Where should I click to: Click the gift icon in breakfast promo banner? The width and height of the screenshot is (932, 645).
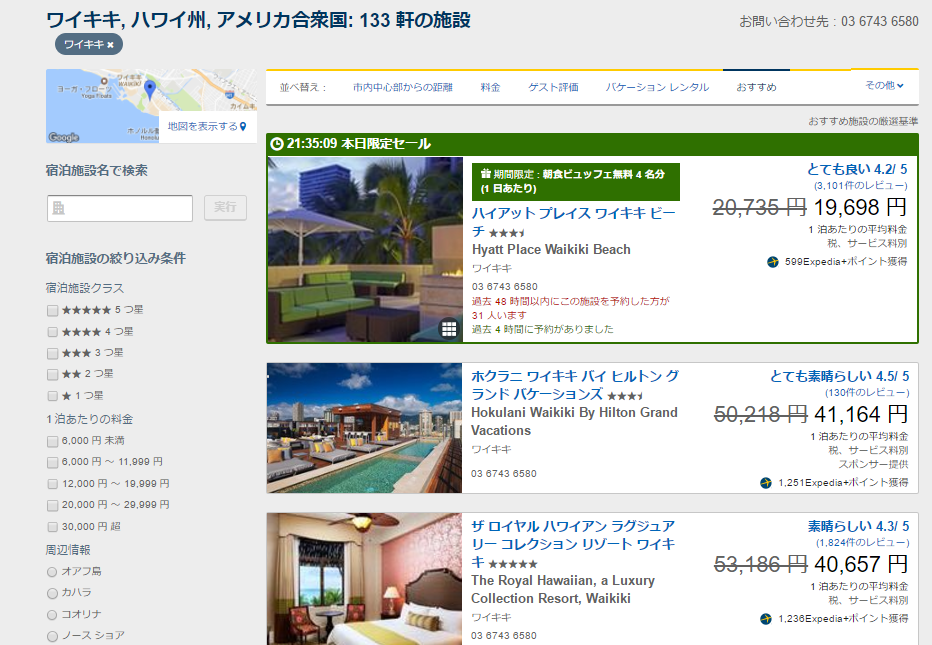486,174
